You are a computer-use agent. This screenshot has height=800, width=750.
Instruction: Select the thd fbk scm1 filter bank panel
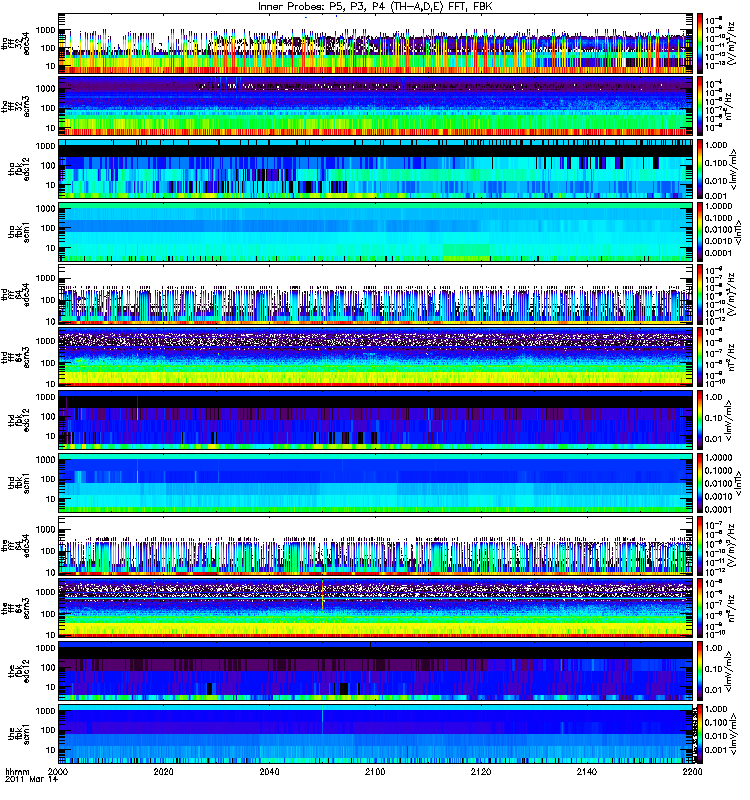pyautogui.click(x=376, y=483)
